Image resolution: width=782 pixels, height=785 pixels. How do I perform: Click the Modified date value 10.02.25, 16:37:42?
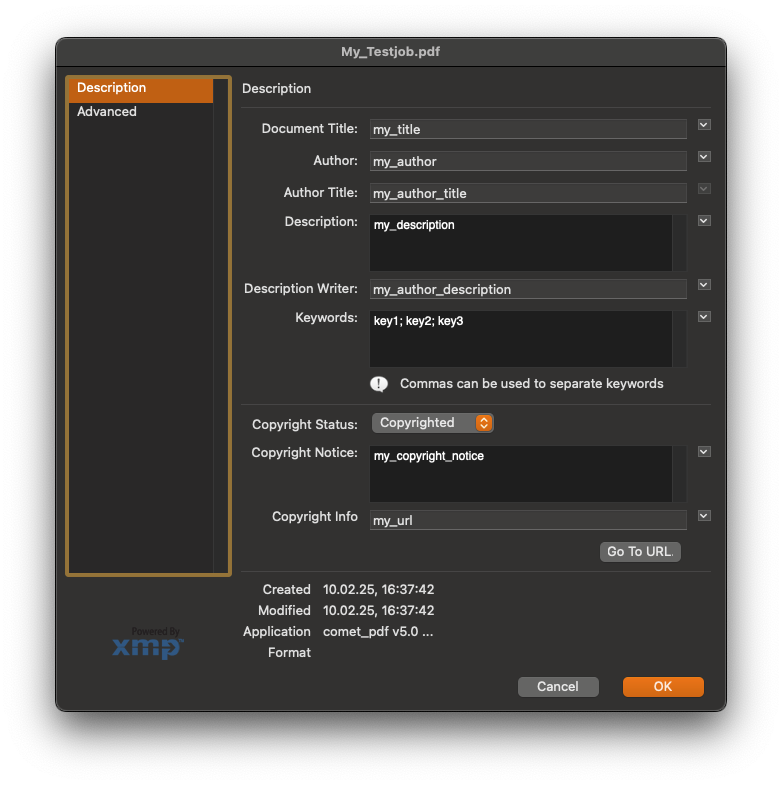pyautogui.click(x=378, y=610)
